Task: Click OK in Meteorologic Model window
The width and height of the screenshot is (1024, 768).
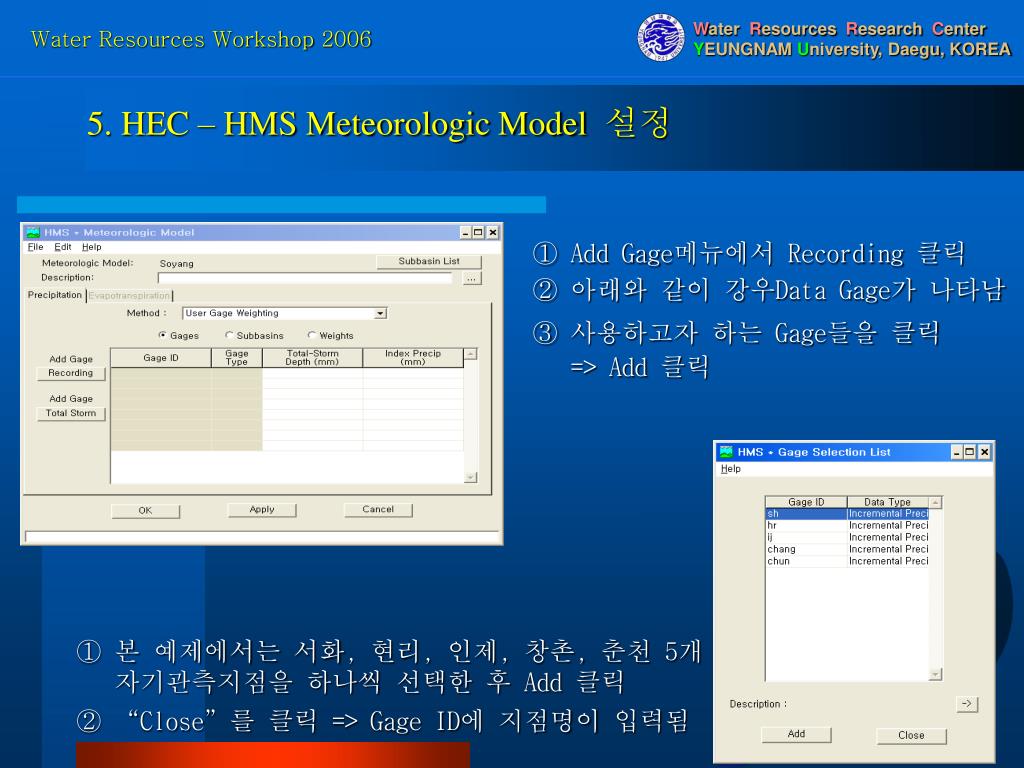Action: pyautogui.click(x=145, y=511)
